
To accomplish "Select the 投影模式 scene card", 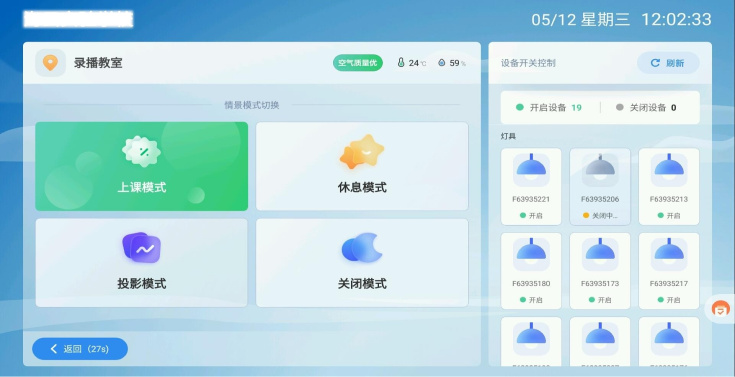I will 142,263.
